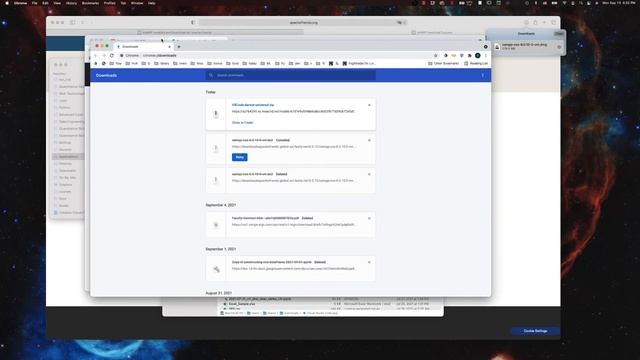Open the File menu
Image resolution: width=640 pixels, height=360 pixels.
coord(34,3)
